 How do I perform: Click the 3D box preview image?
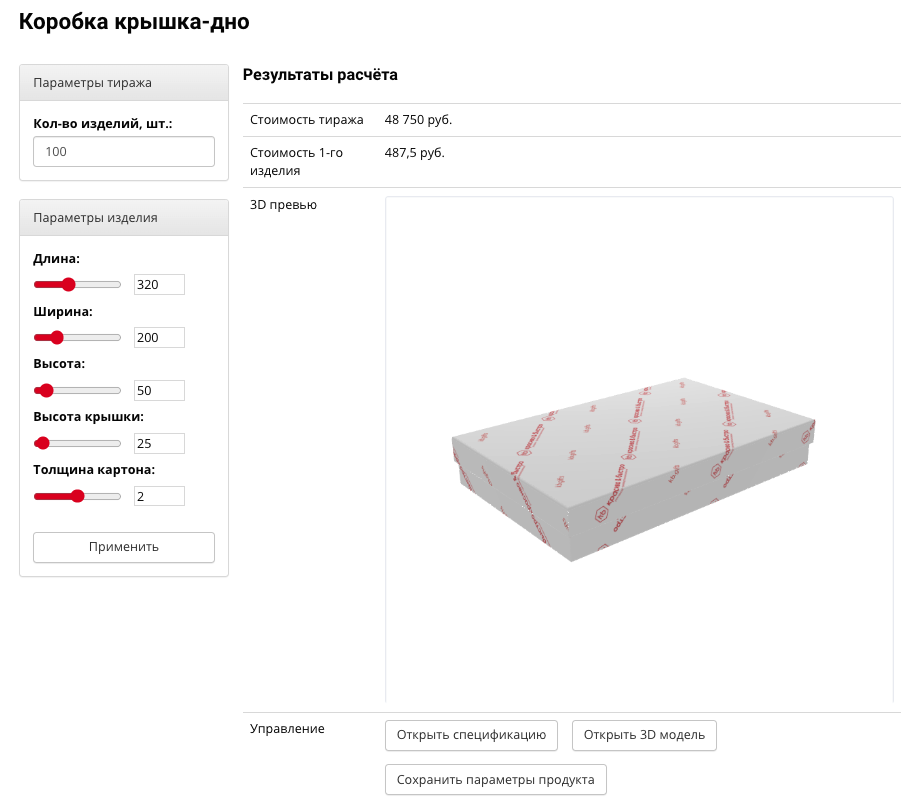click(634, 468)
